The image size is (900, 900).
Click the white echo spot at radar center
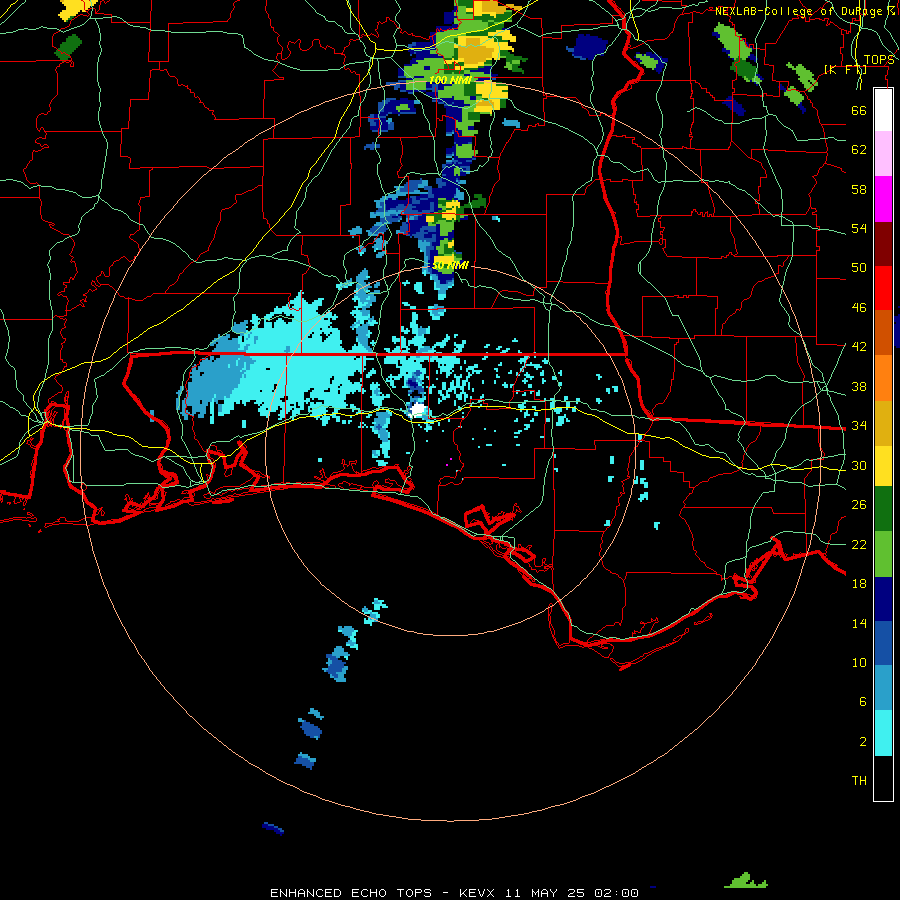coord(418,409)
